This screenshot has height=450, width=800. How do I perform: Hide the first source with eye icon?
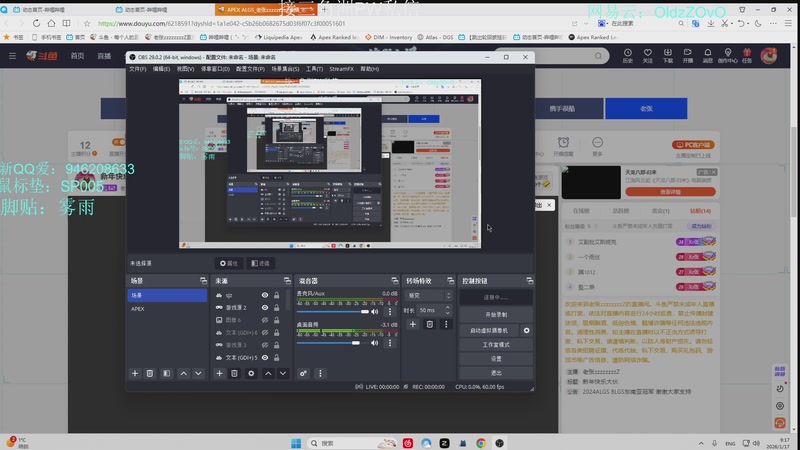(265, 295)
